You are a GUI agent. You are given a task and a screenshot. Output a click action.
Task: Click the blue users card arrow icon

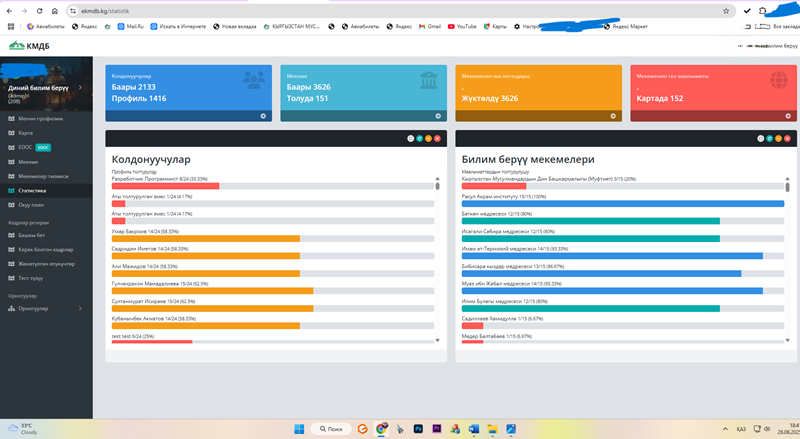coord(263,116)
